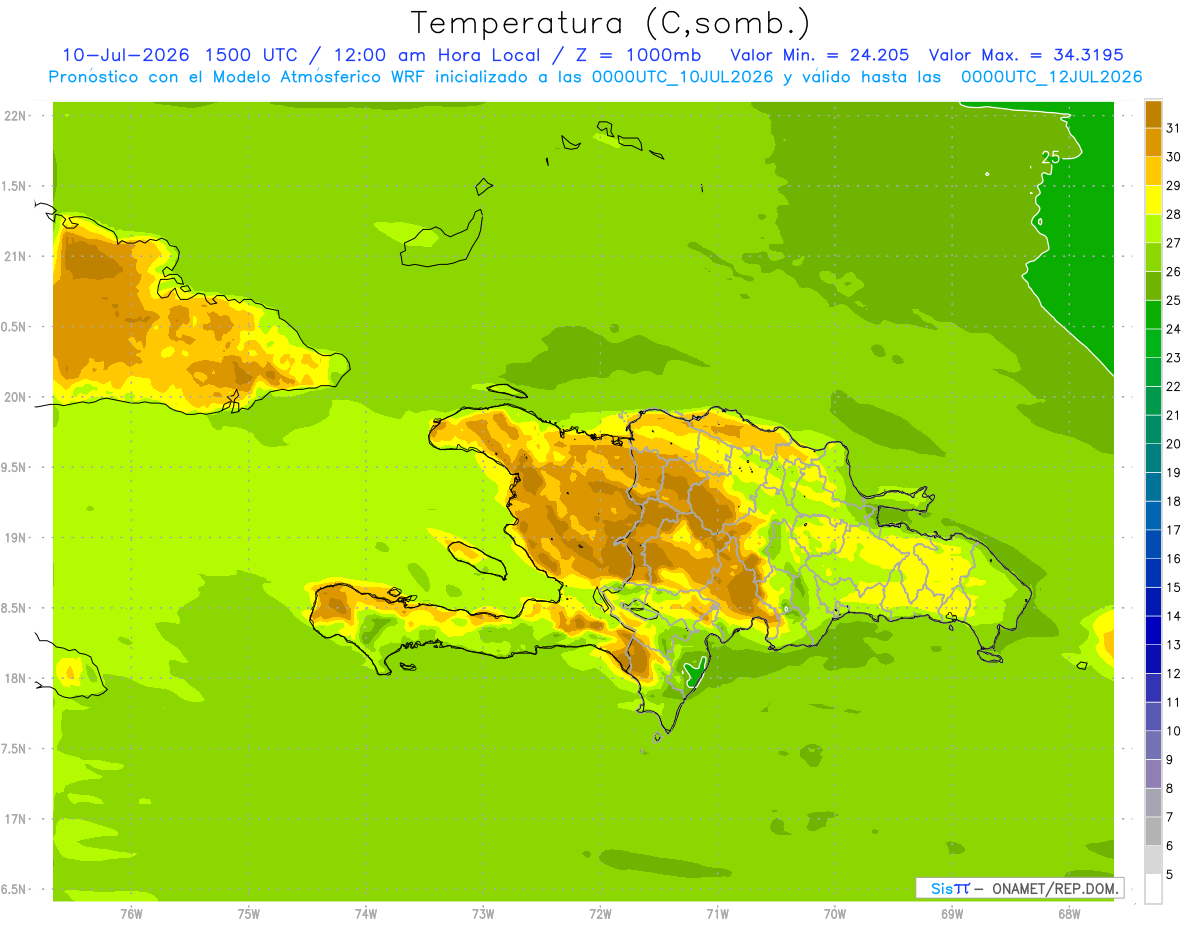Click the '76W' longitude axis label
Screen dimensions: 1200x927
[131, 914]
